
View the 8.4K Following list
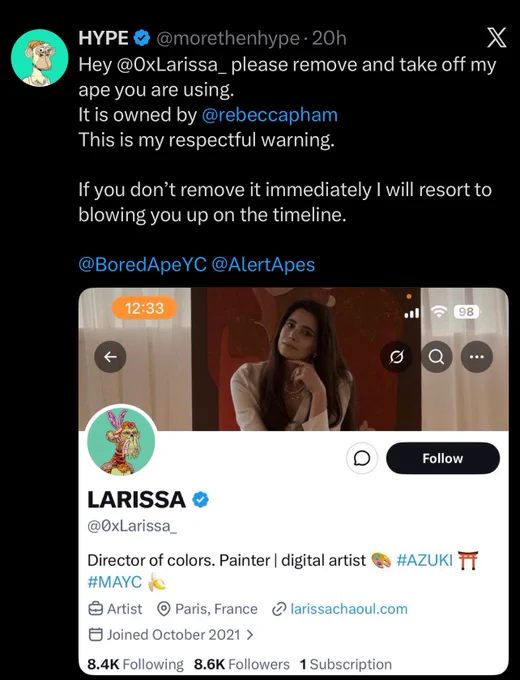(135, 664)
